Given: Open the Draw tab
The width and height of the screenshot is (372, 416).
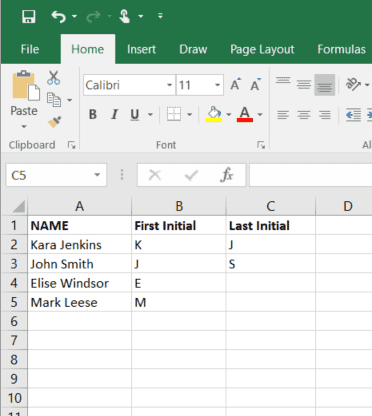Looking at the screenshot, I should (193, 49).
